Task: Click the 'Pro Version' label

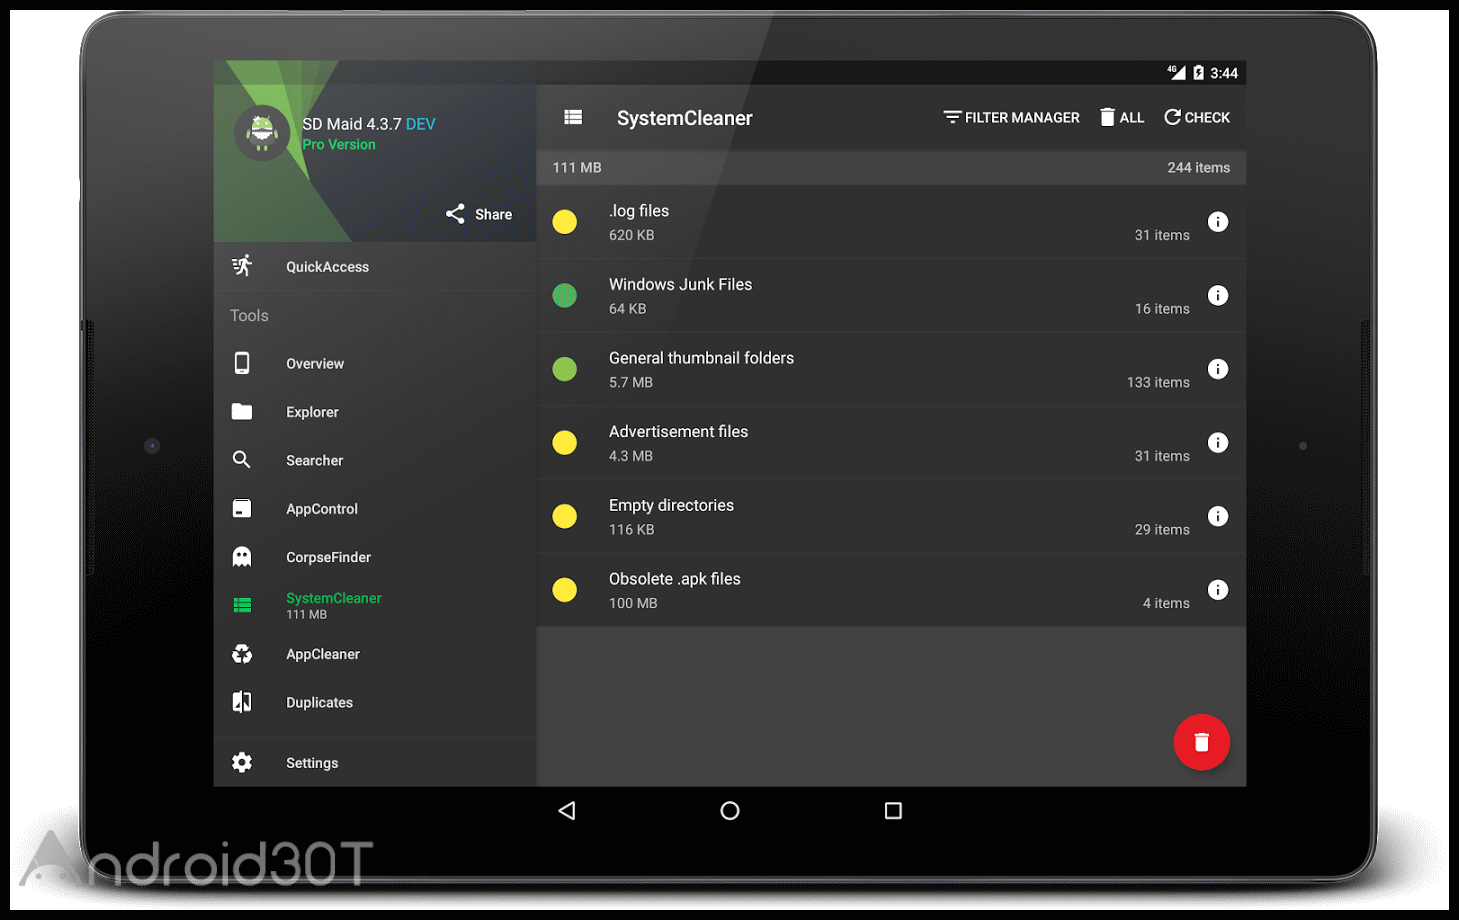Action: click(x=339, y=144)
